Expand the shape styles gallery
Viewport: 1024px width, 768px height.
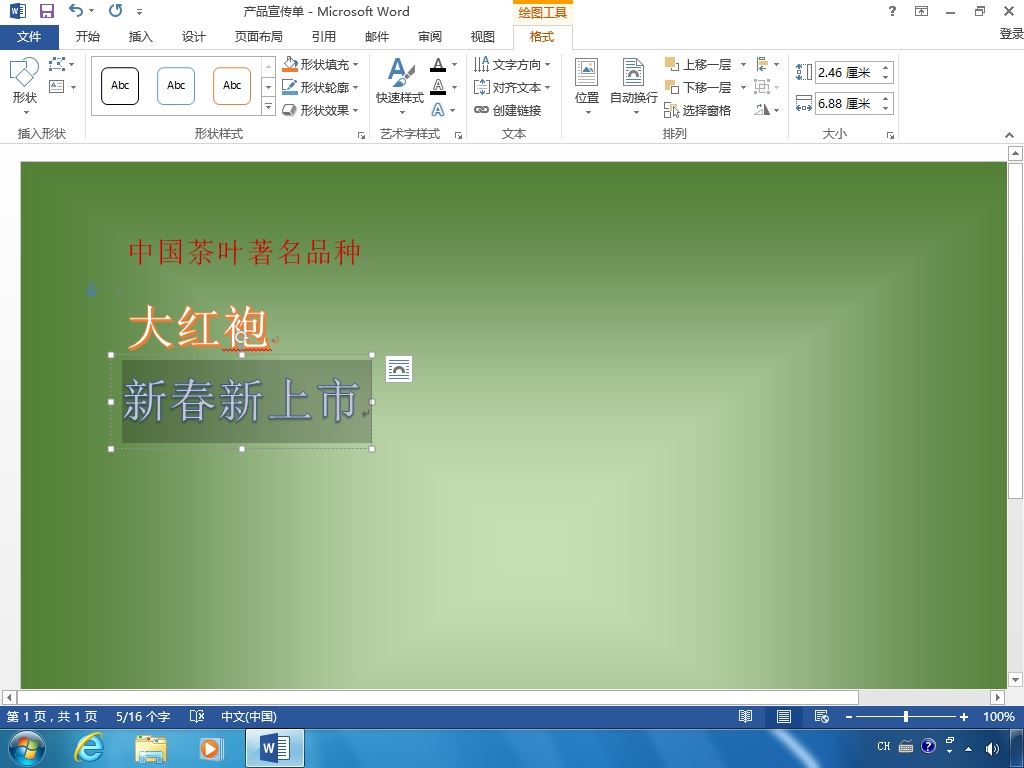pyautogui.click(x=268, y=106)
